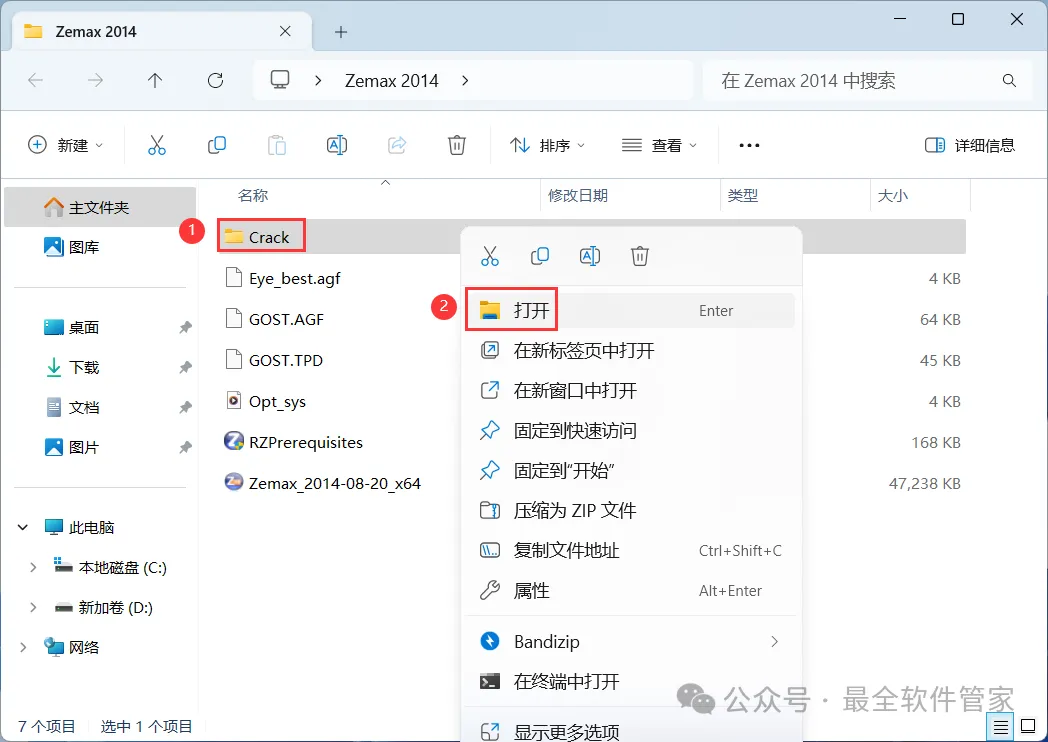The image size is (1048, 742).
Task: Open the See more (three dots) menu
Action: click(x=749, y=145)
